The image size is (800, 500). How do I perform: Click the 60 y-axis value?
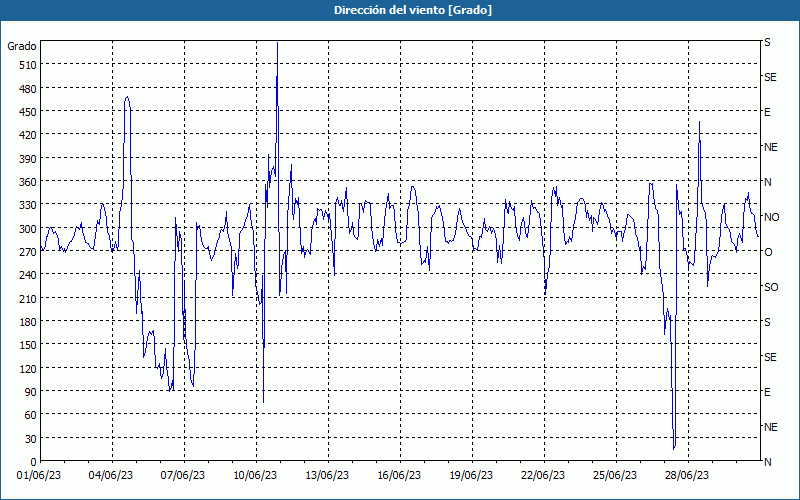(x=31, y=415)
